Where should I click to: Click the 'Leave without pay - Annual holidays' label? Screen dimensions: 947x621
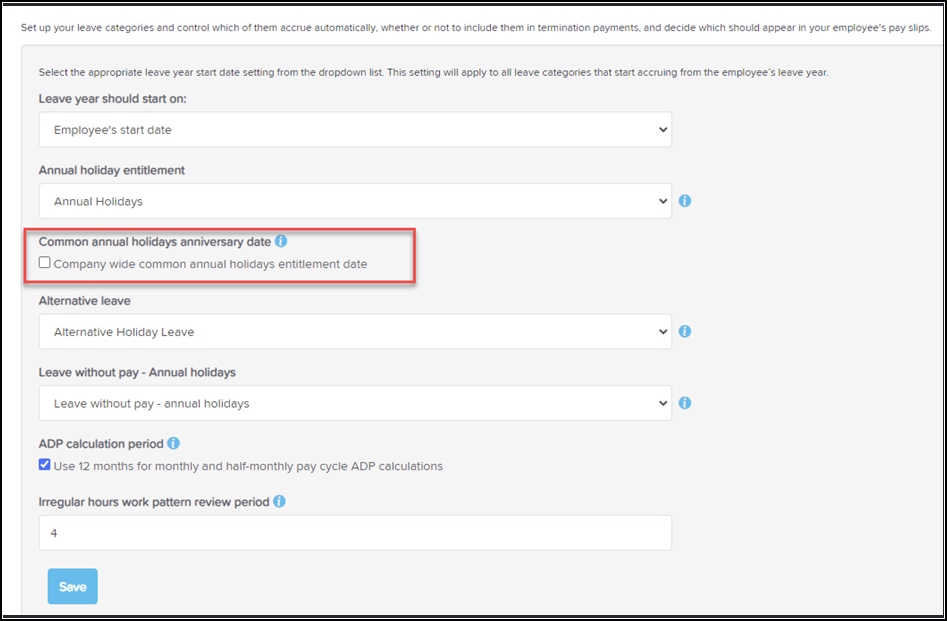coord(137,372)
